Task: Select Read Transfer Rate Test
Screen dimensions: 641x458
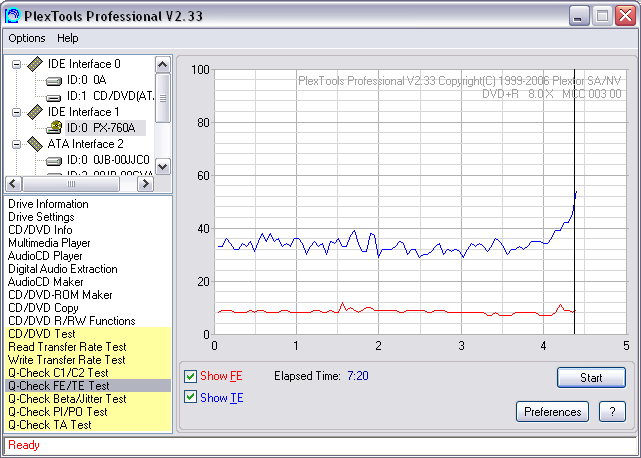Action: pos(88,347)
